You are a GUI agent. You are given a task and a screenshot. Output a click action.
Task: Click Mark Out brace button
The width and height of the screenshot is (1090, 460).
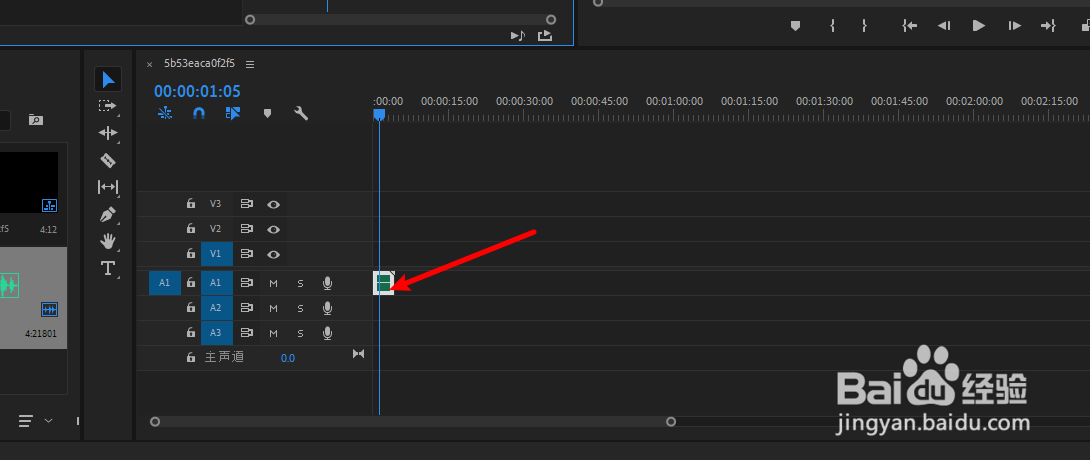pos(864,26)
